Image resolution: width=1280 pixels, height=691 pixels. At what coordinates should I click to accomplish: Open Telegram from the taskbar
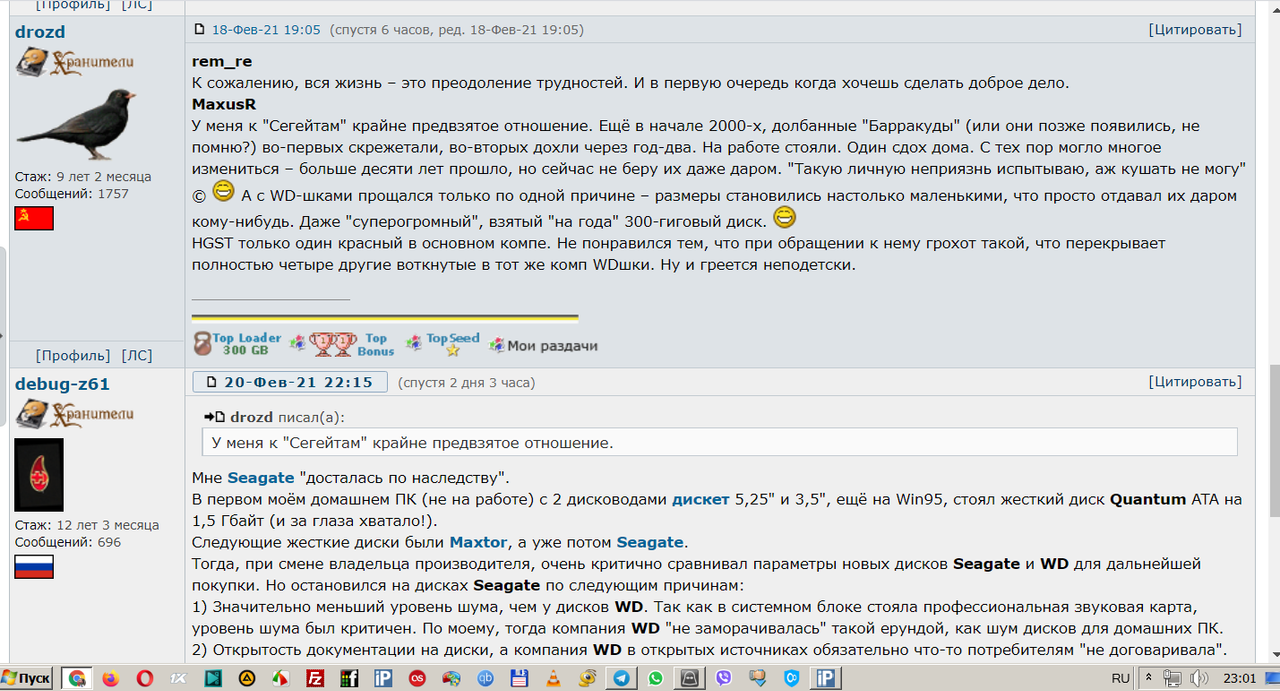pos(621,678)
